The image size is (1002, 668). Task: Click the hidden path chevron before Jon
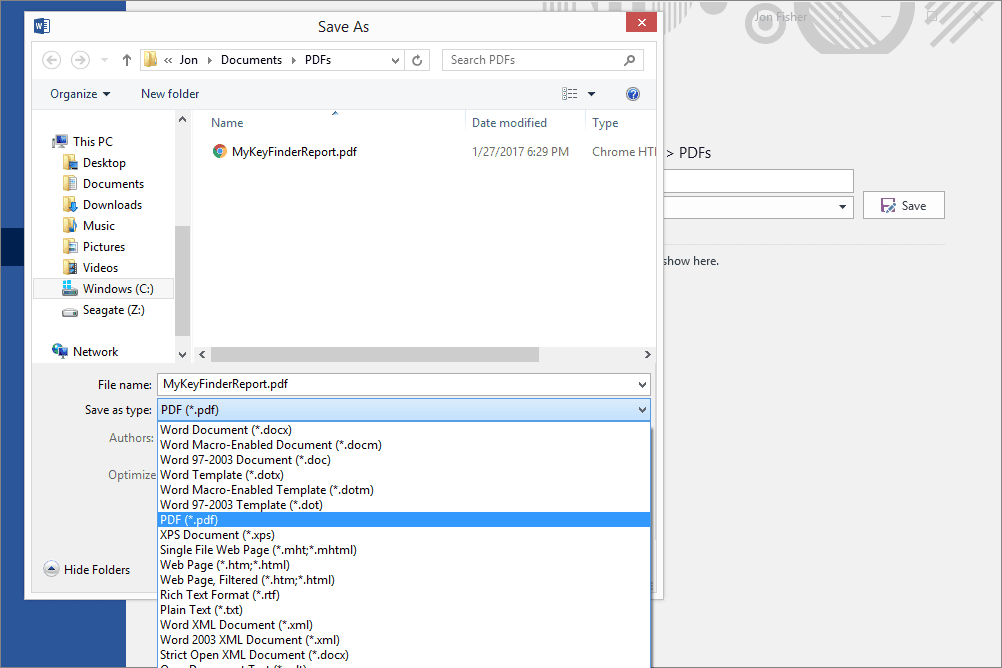[168, 60]
